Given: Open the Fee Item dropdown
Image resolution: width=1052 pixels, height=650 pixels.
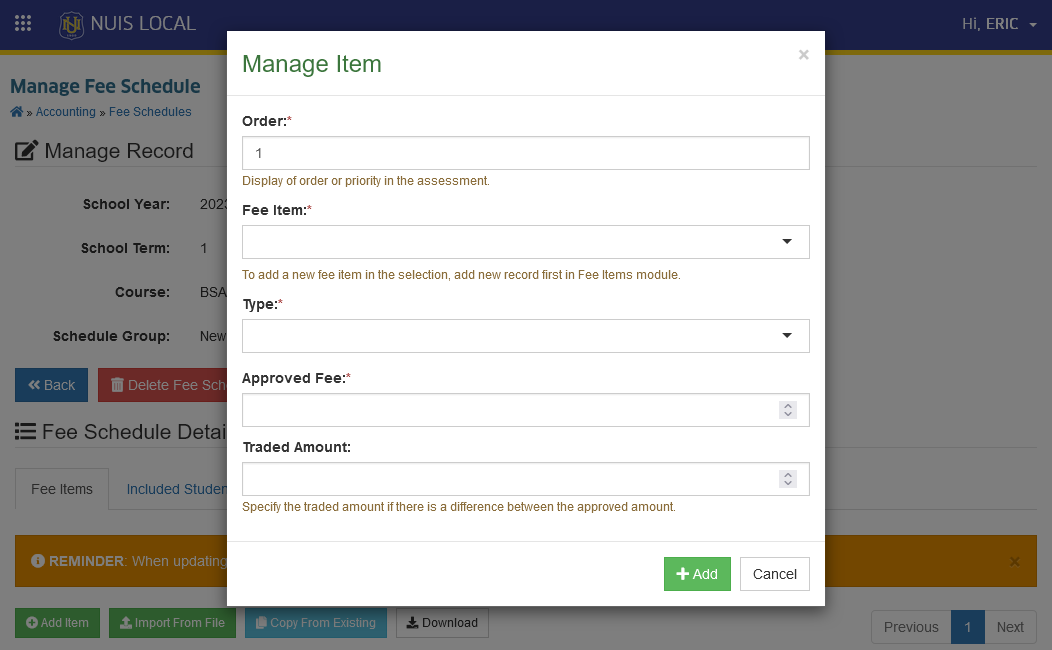Looking at the screenshot, I should [525, 241].
